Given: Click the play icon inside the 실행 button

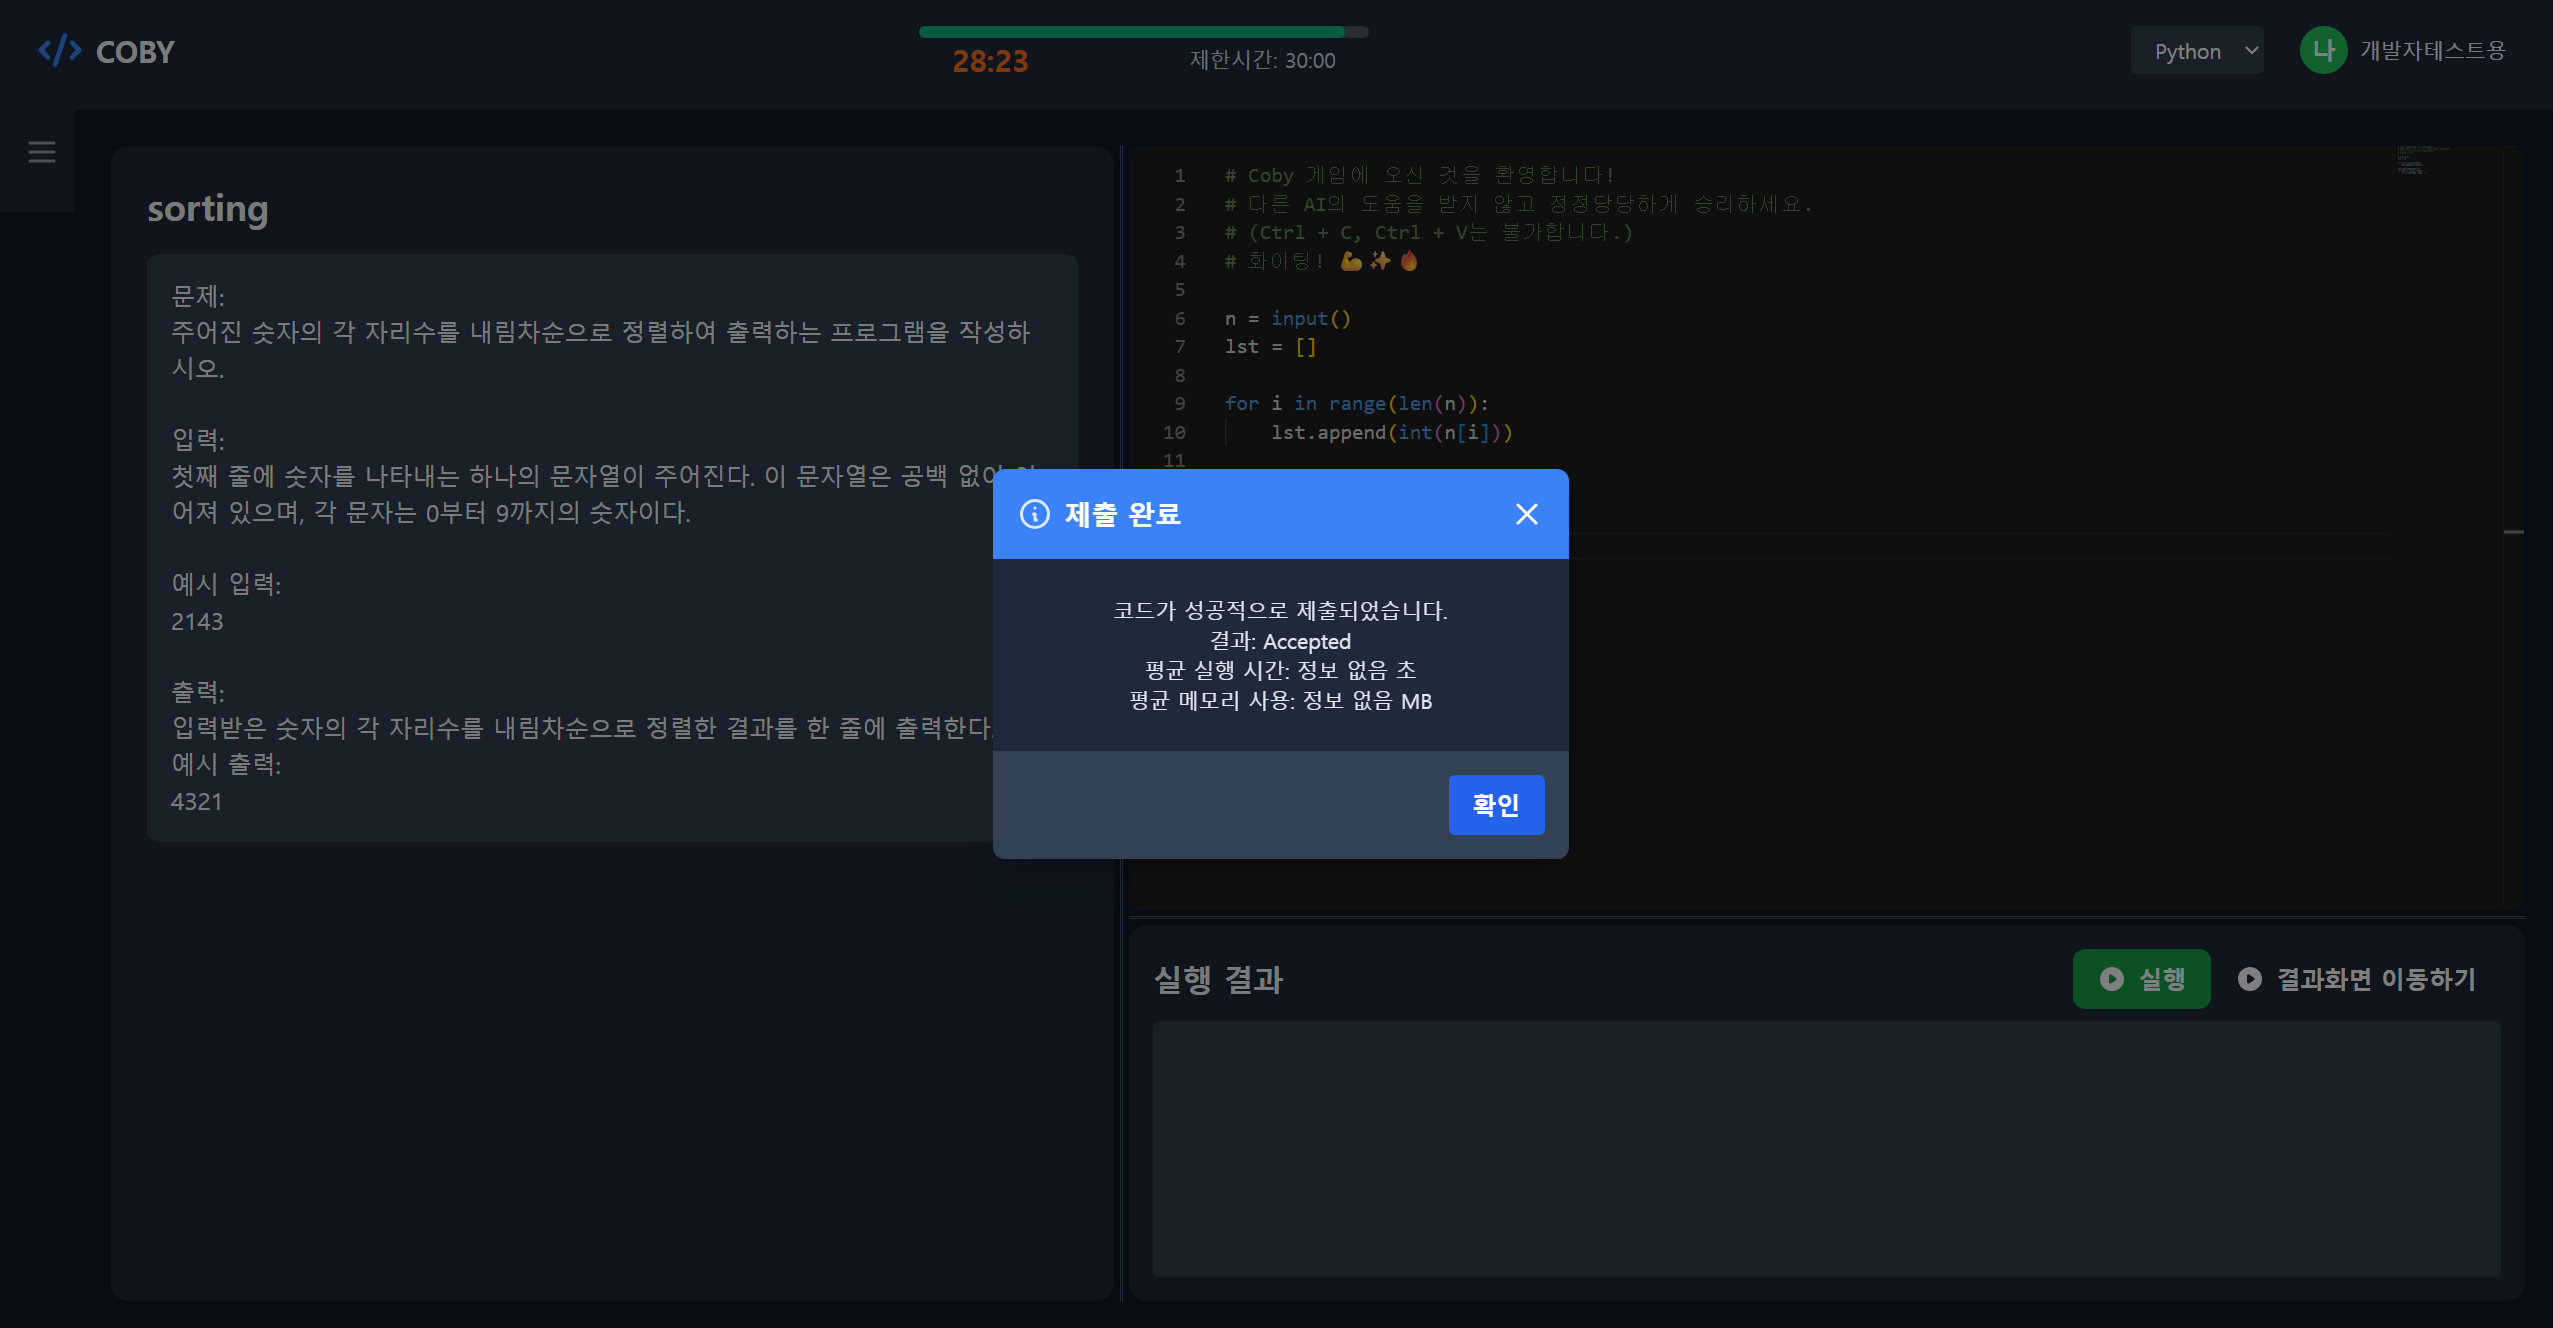Looking at the screenshot, I should [x=2110, y=979].
